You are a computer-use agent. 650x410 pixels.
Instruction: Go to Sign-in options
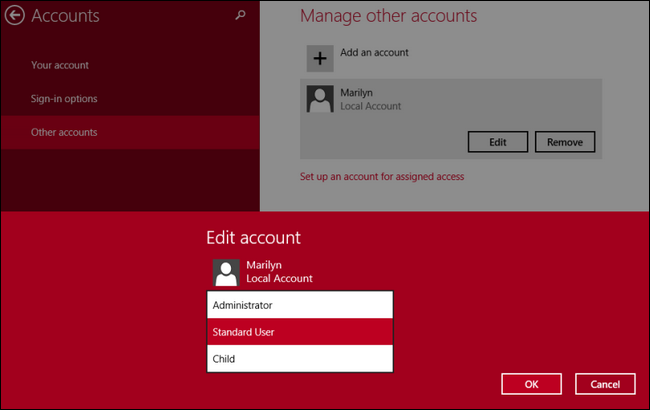point(63,99)
